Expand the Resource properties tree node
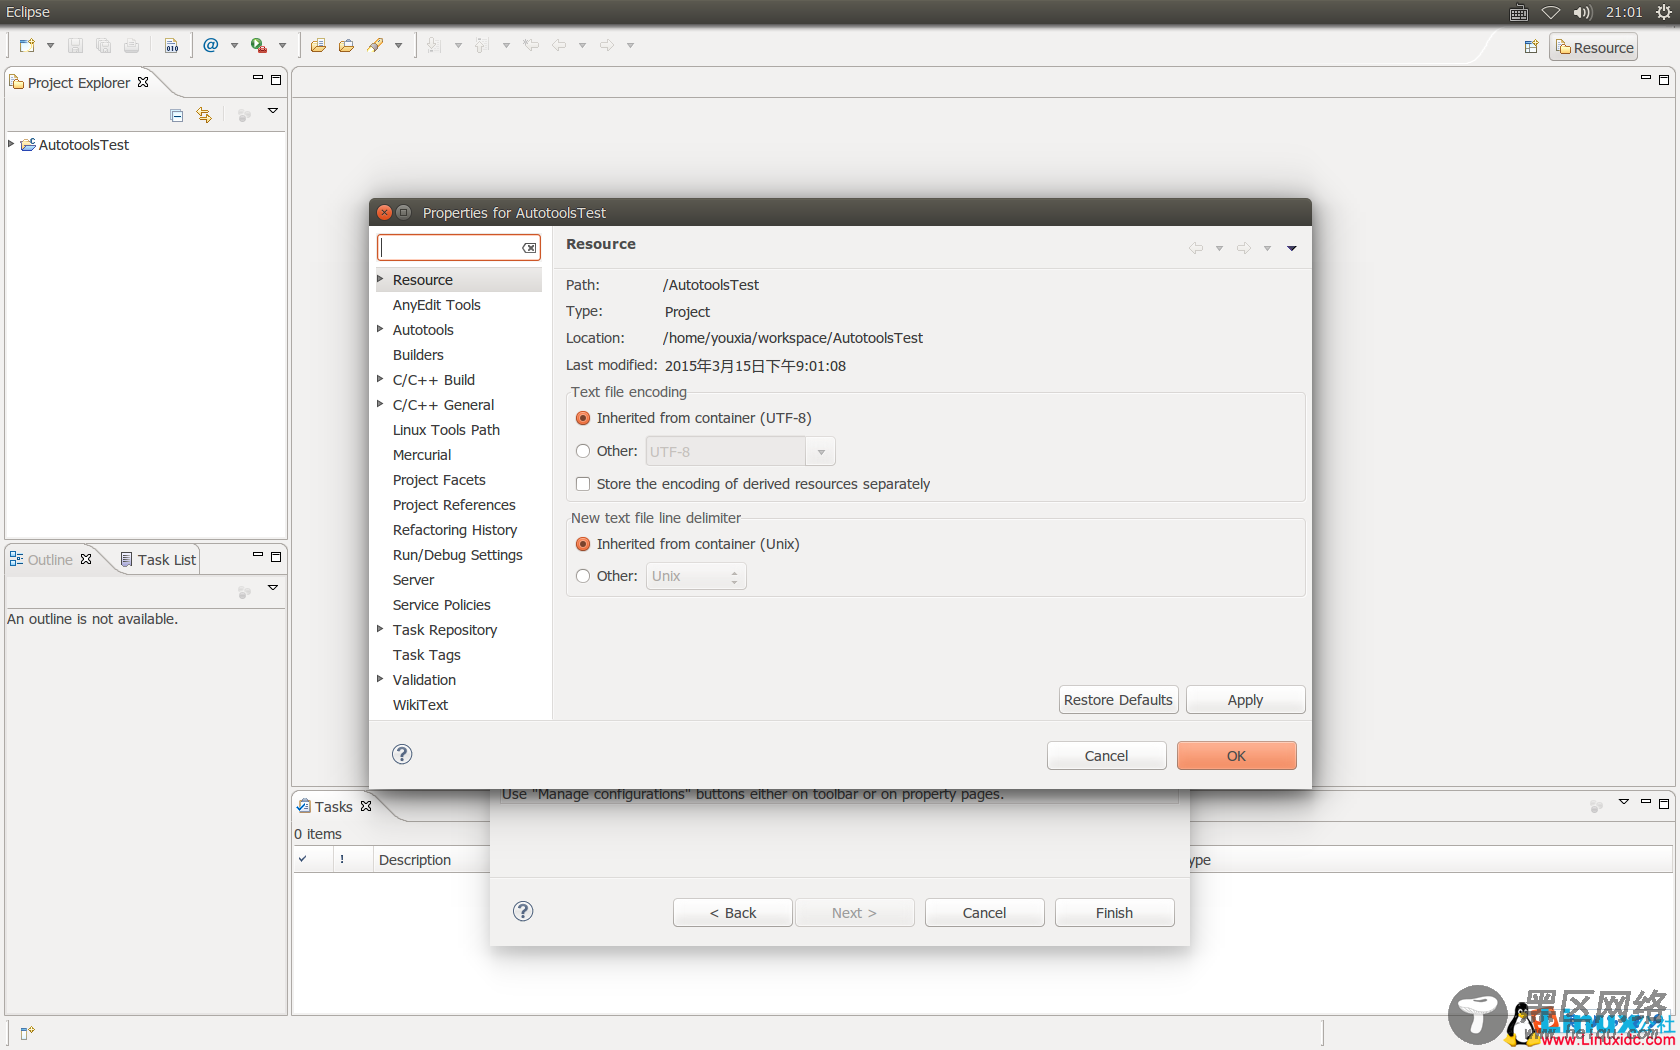The height and width of the screenshot is (1050, 1680). (x=380, y=279)
